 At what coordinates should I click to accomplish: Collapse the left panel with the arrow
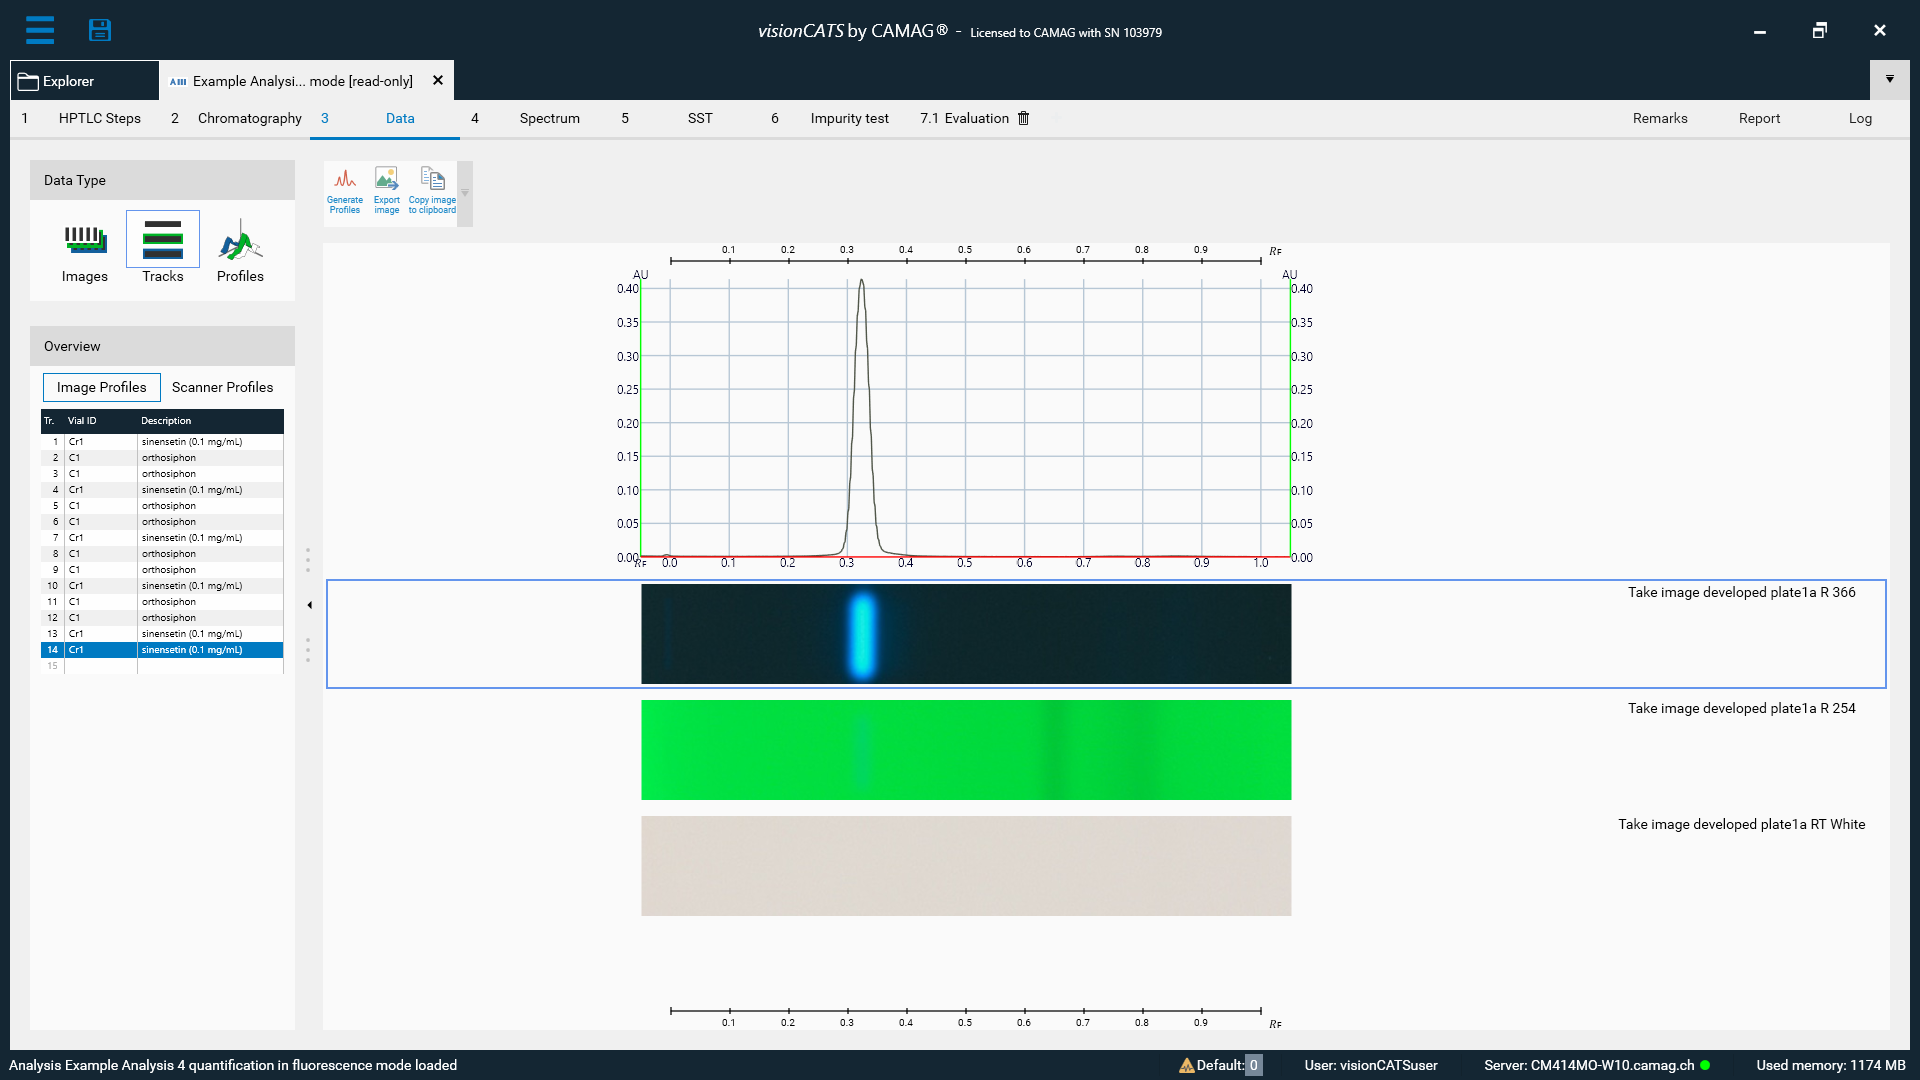[309, 605]
